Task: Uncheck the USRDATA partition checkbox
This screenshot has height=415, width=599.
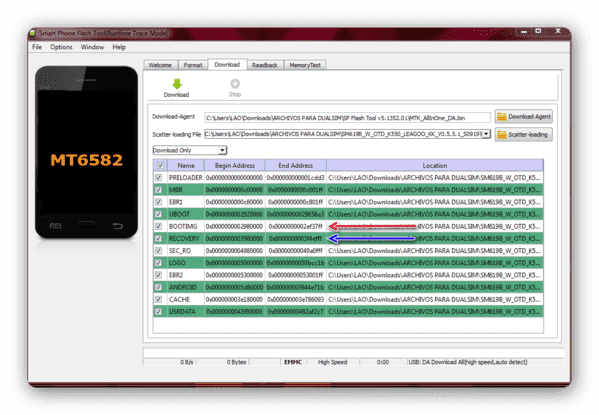Action: [159, 311]
